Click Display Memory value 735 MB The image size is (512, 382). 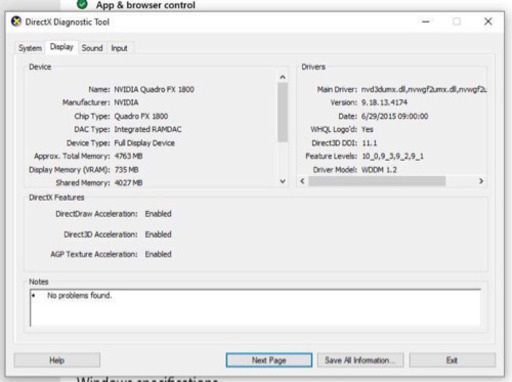(126, 170)
